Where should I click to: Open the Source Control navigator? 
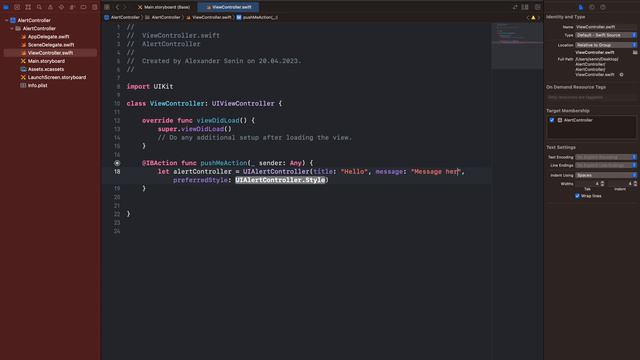[x=17, y=7]
